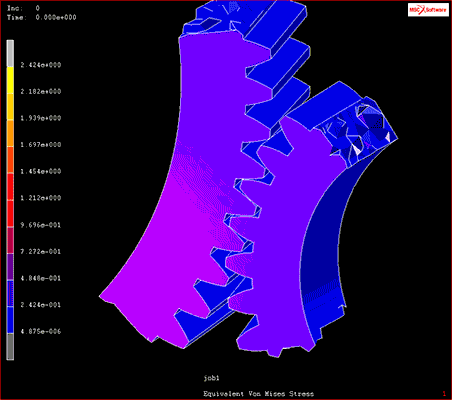The image size is (452, 400).
Task: Pick the blue legend band above 4.875e-006
Action: pyautogui.click(x=10, y=320)
